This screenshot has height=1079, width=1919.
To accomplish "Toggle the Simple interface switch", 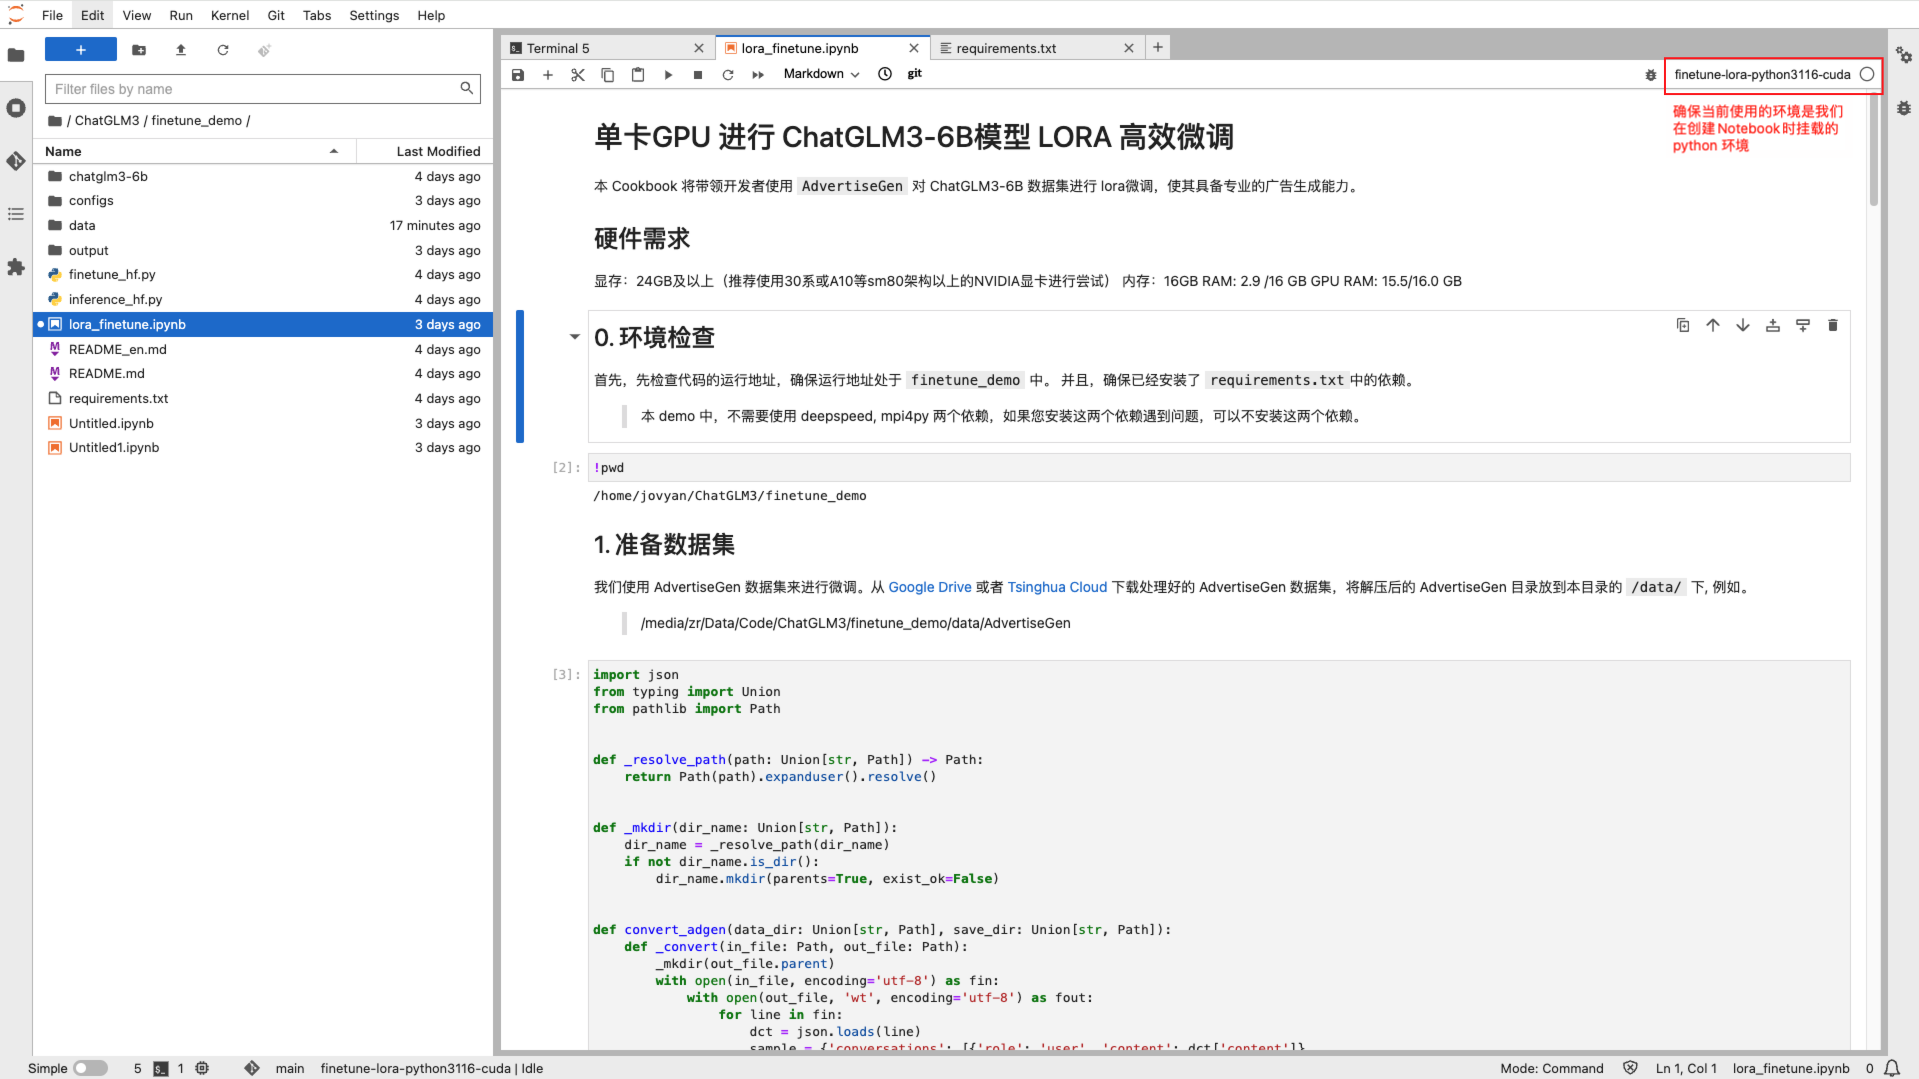I will 89,1068.
